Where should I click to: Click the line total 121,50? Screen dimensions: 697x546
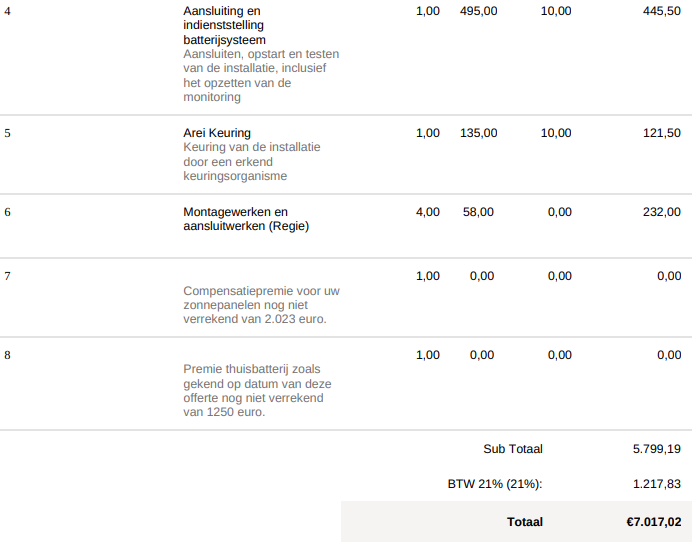pos(661,133)
